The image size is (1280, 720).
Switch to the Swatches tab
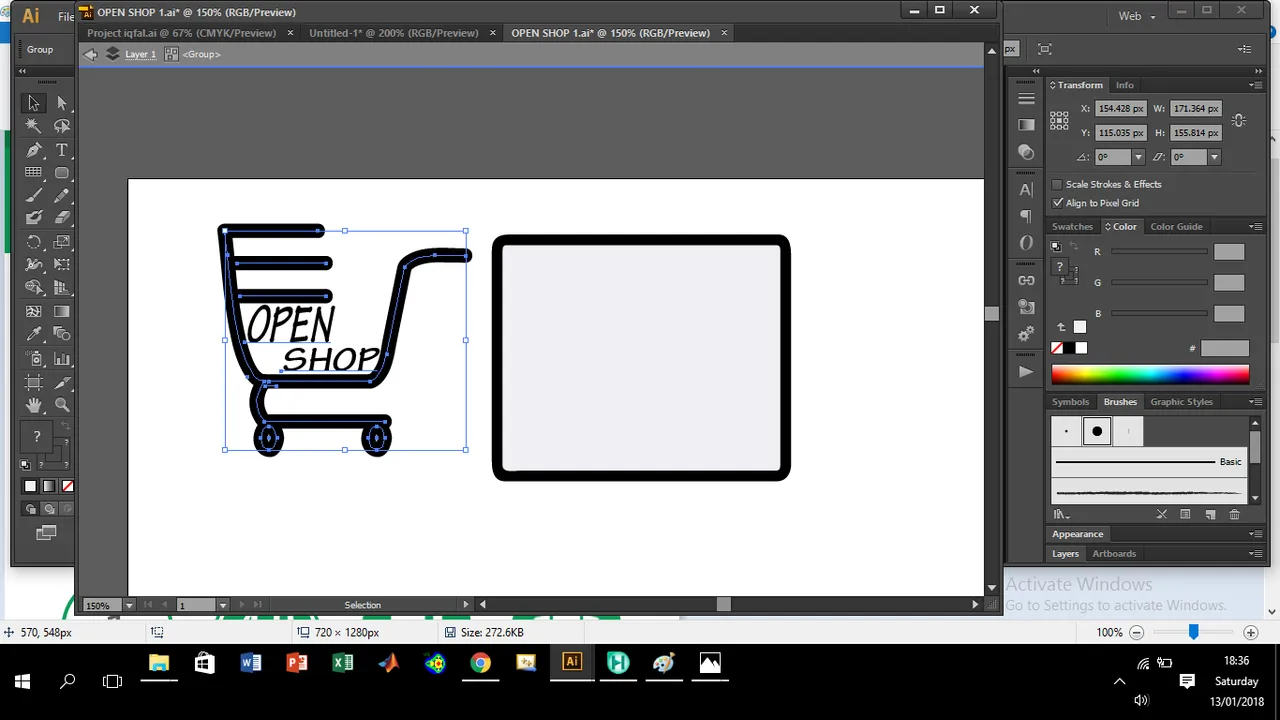[1072, 227]
